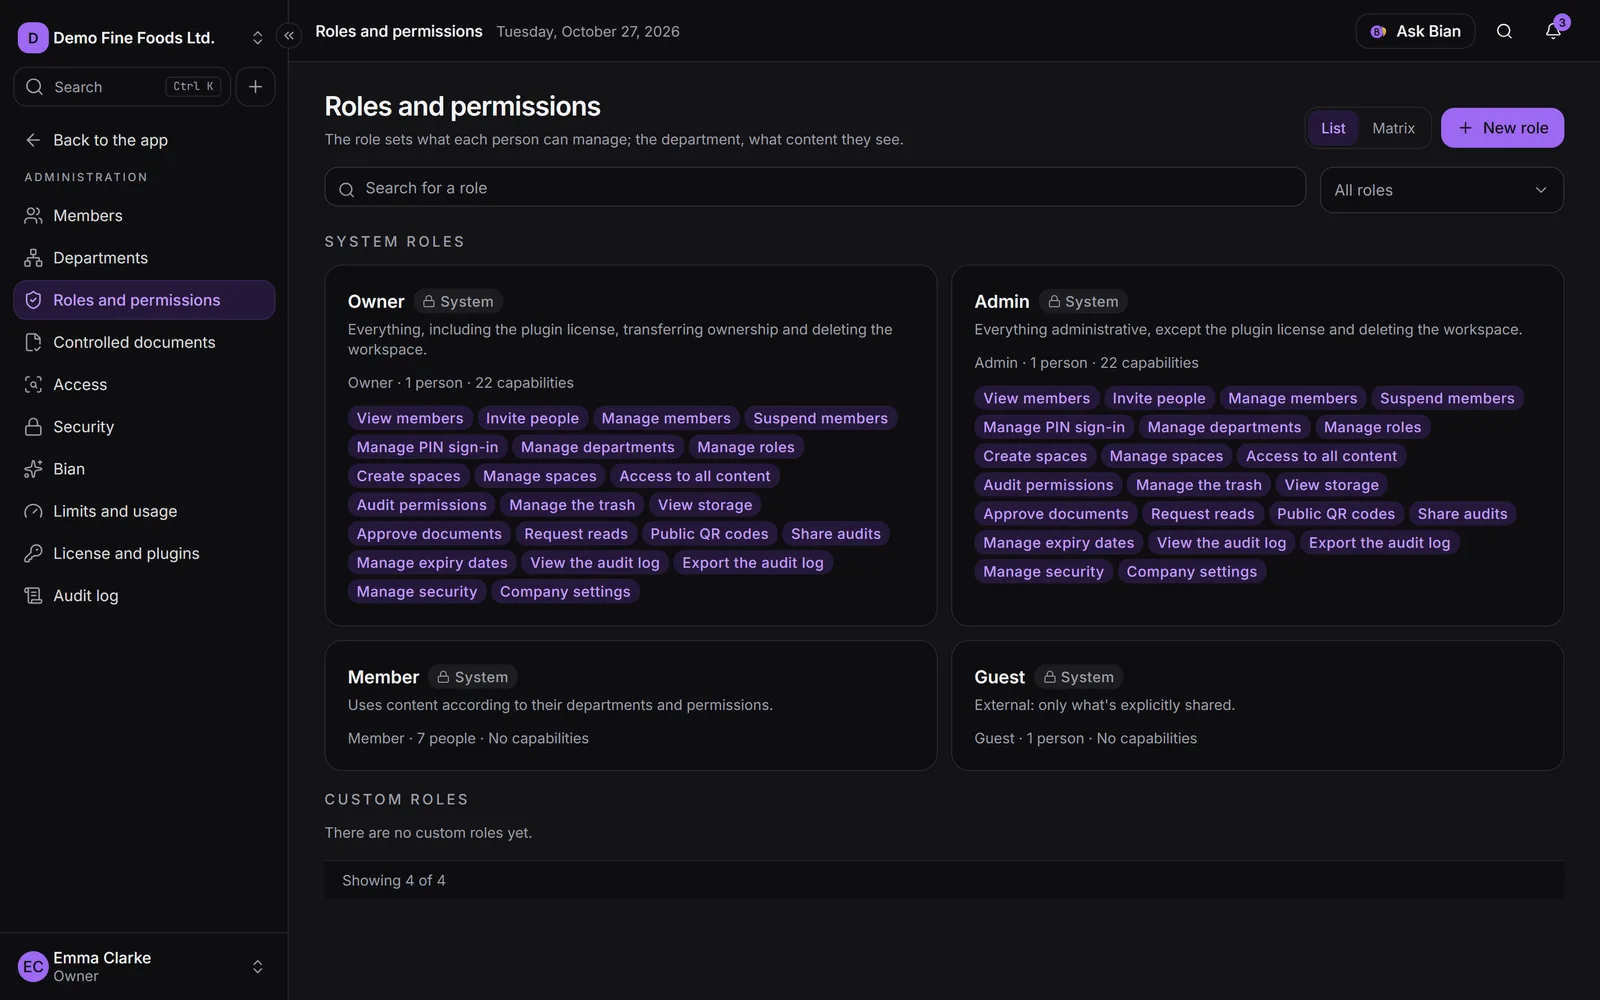Click the Access scan icon
Image resolution: width=1600 pixels, height=1000 pixels.
coord(33,384)
